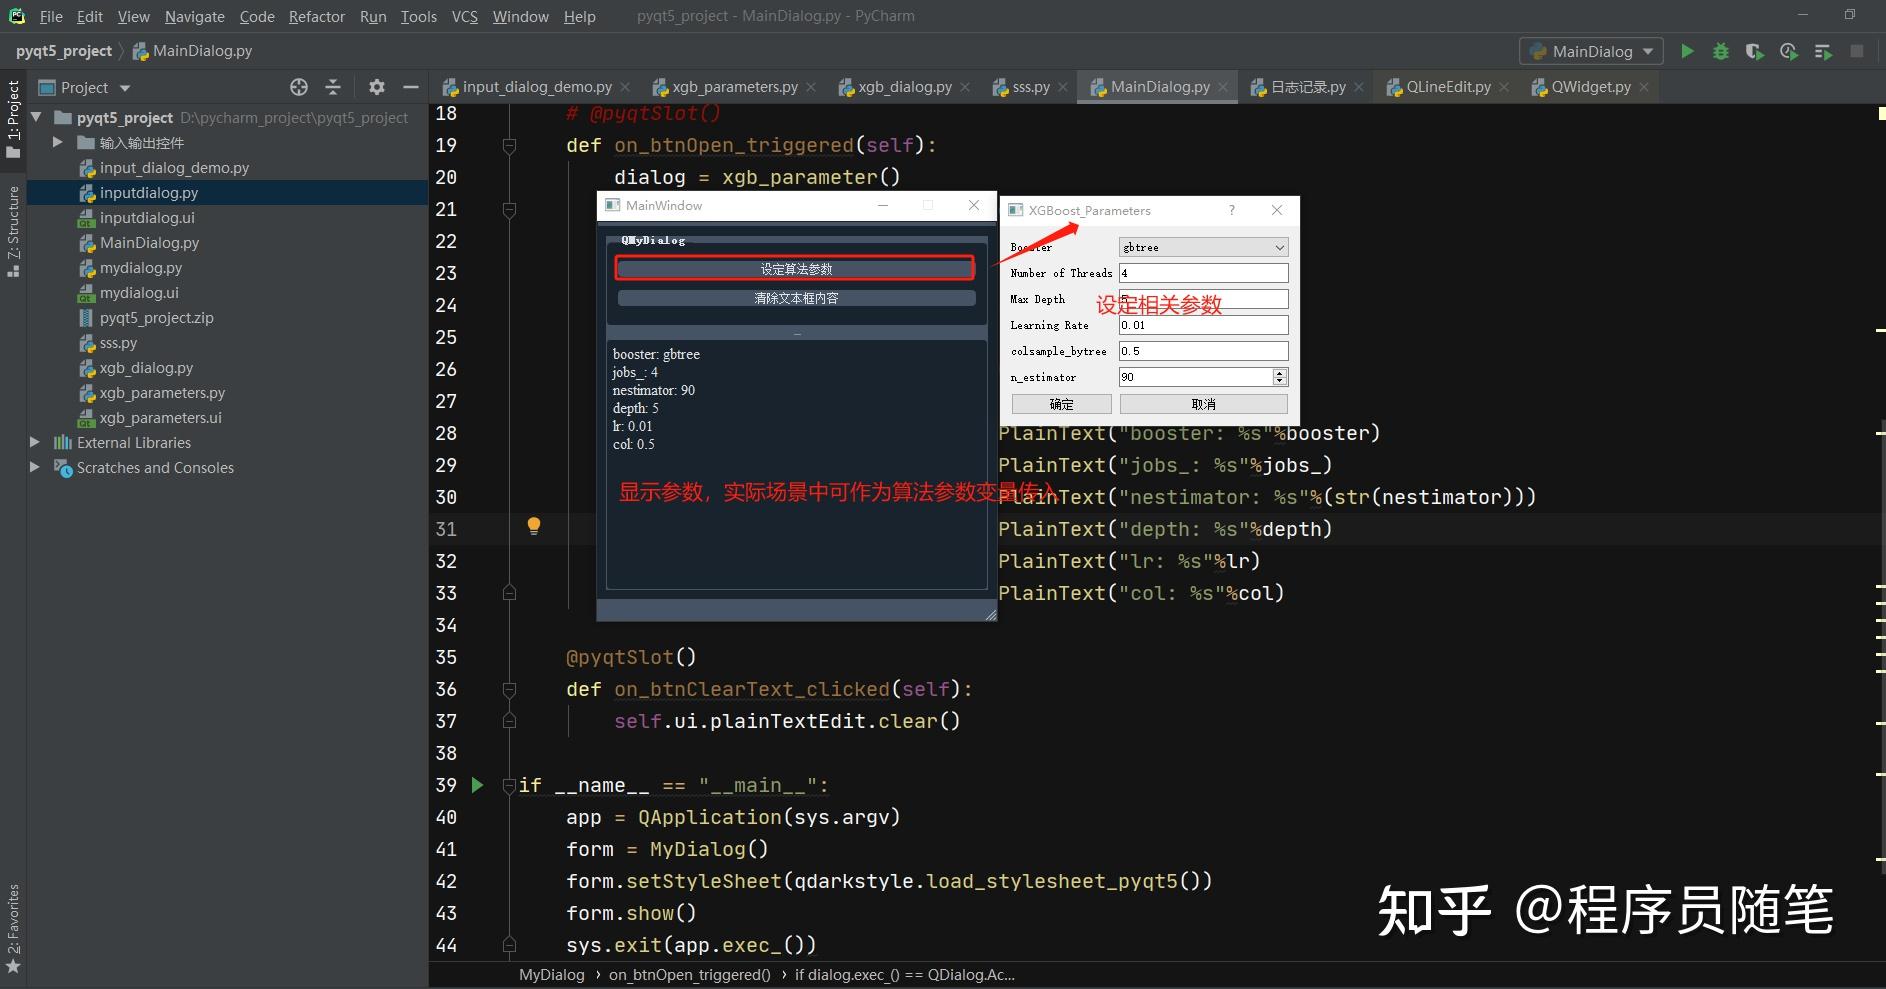1886x989 pixels.
Task: Run the MainDialog configuration
Action: tap(1687, 51)
